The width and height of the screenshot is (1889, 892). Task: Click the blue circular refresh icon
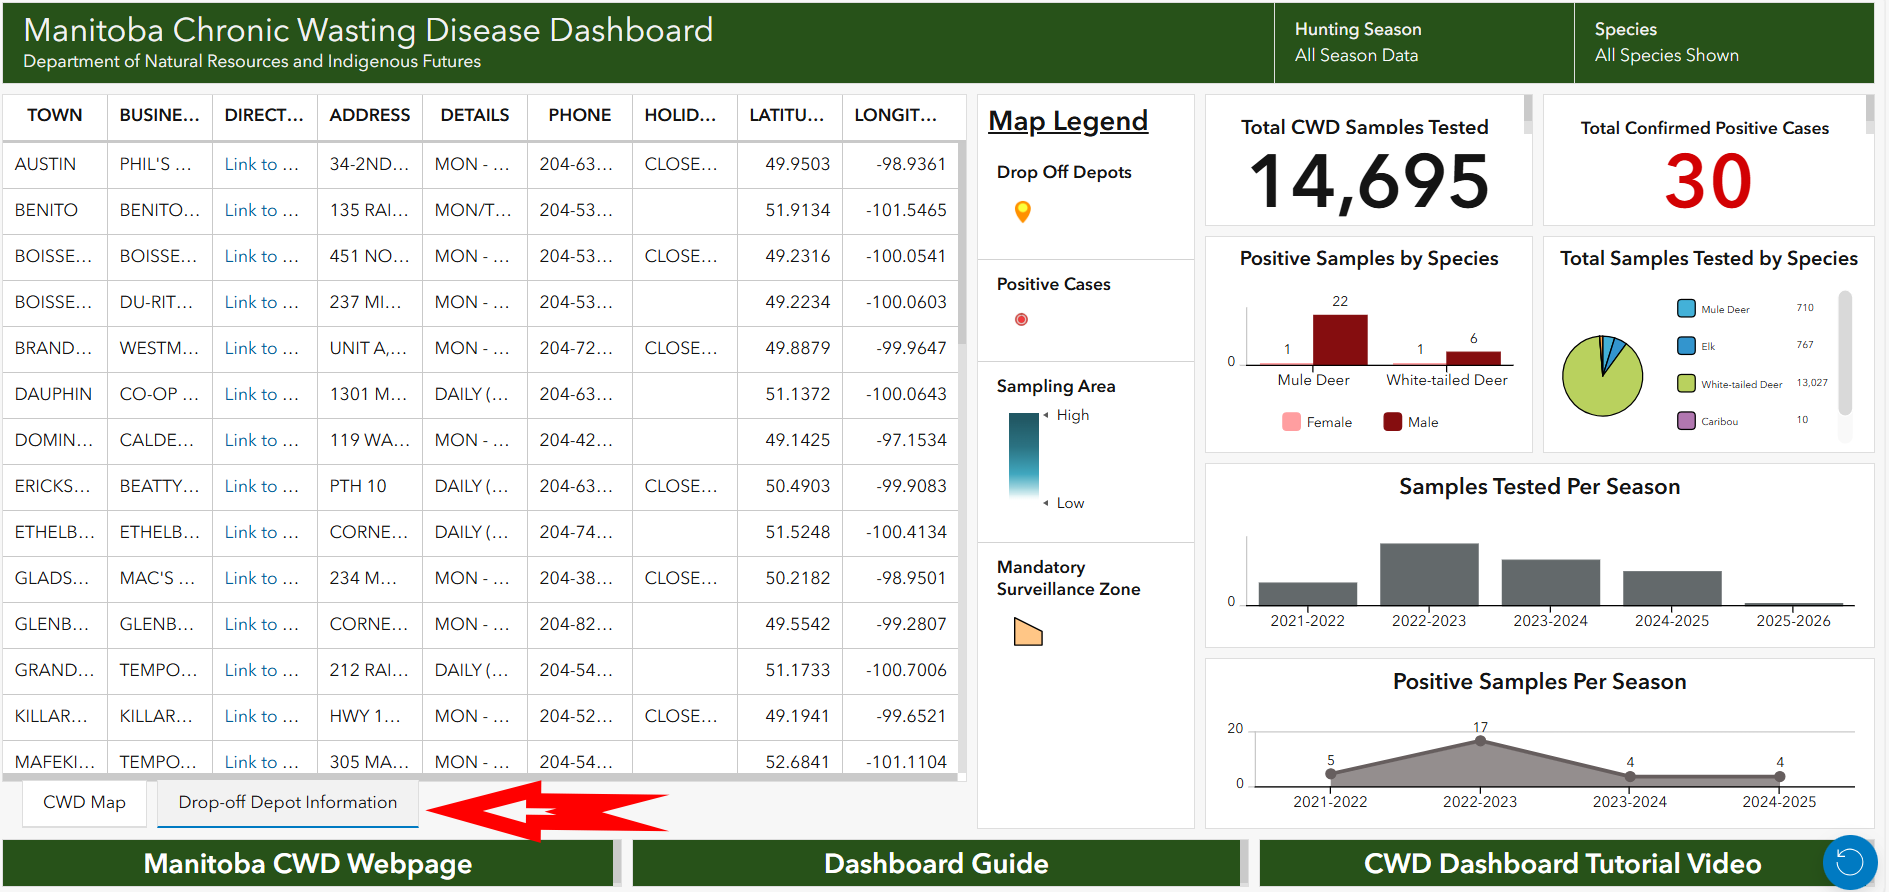click(x=1849, y=862)
